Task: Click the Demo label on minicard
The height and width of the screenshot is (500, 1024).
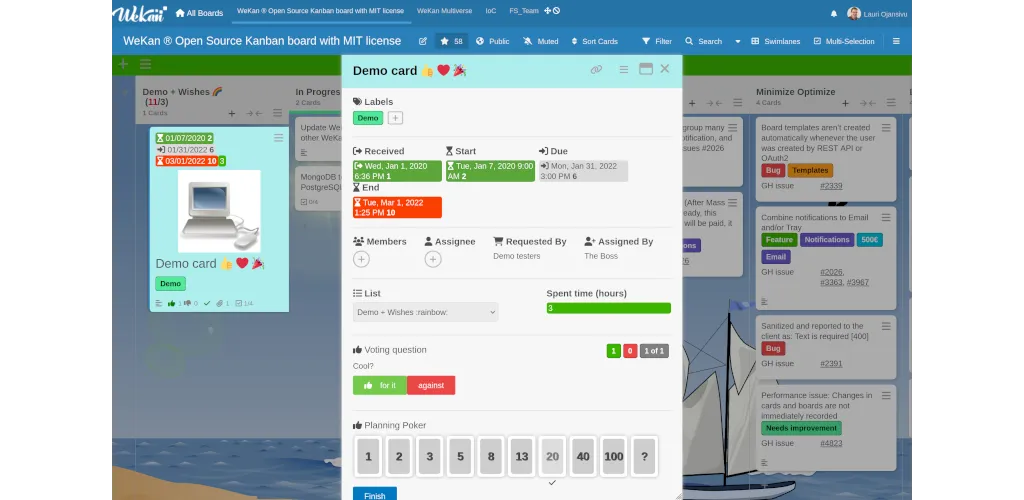Action: click(170, 283)
